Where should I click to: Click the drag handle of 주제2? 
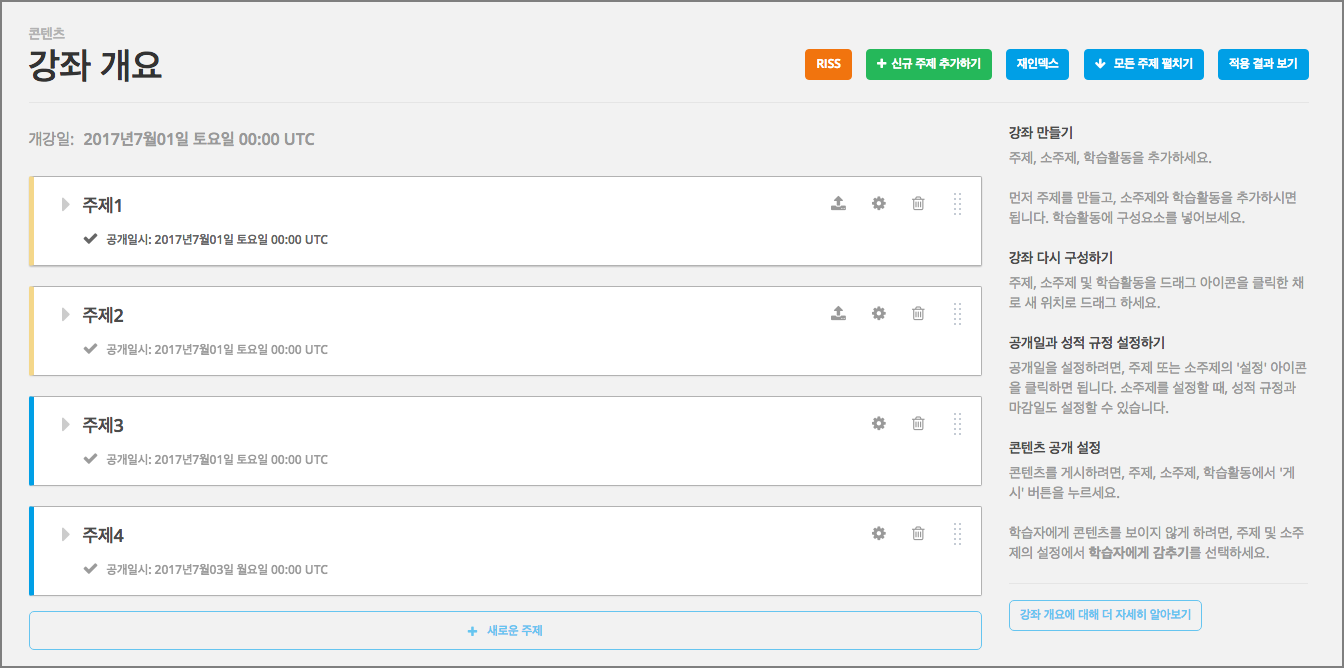pos(957,314)
